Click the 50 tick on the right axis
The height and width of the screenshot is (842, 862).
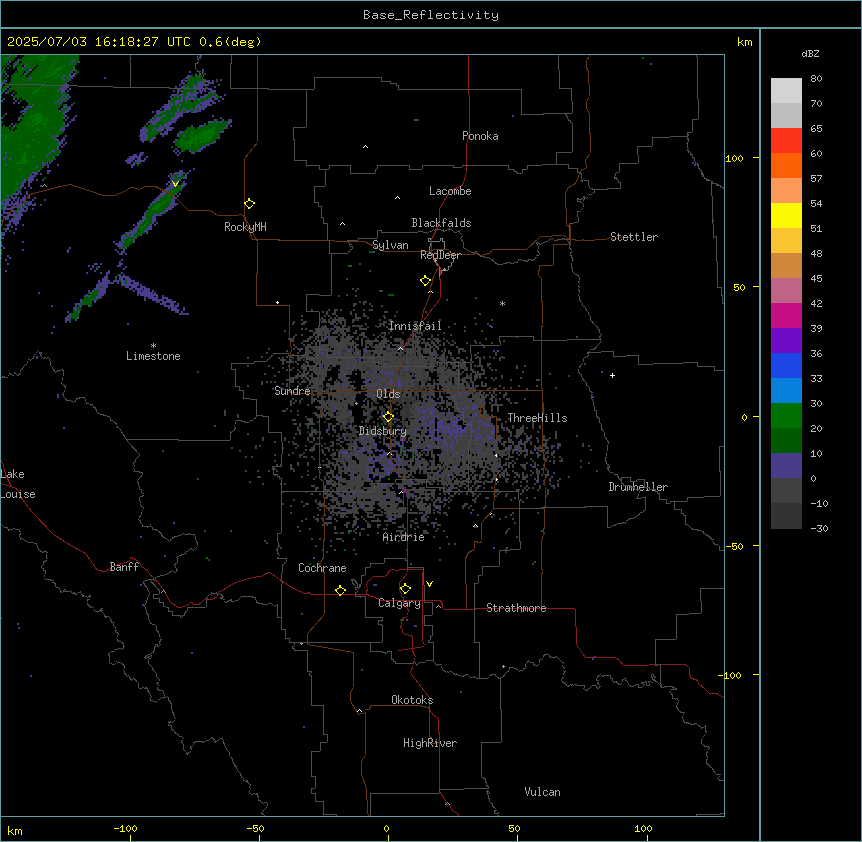739,287
